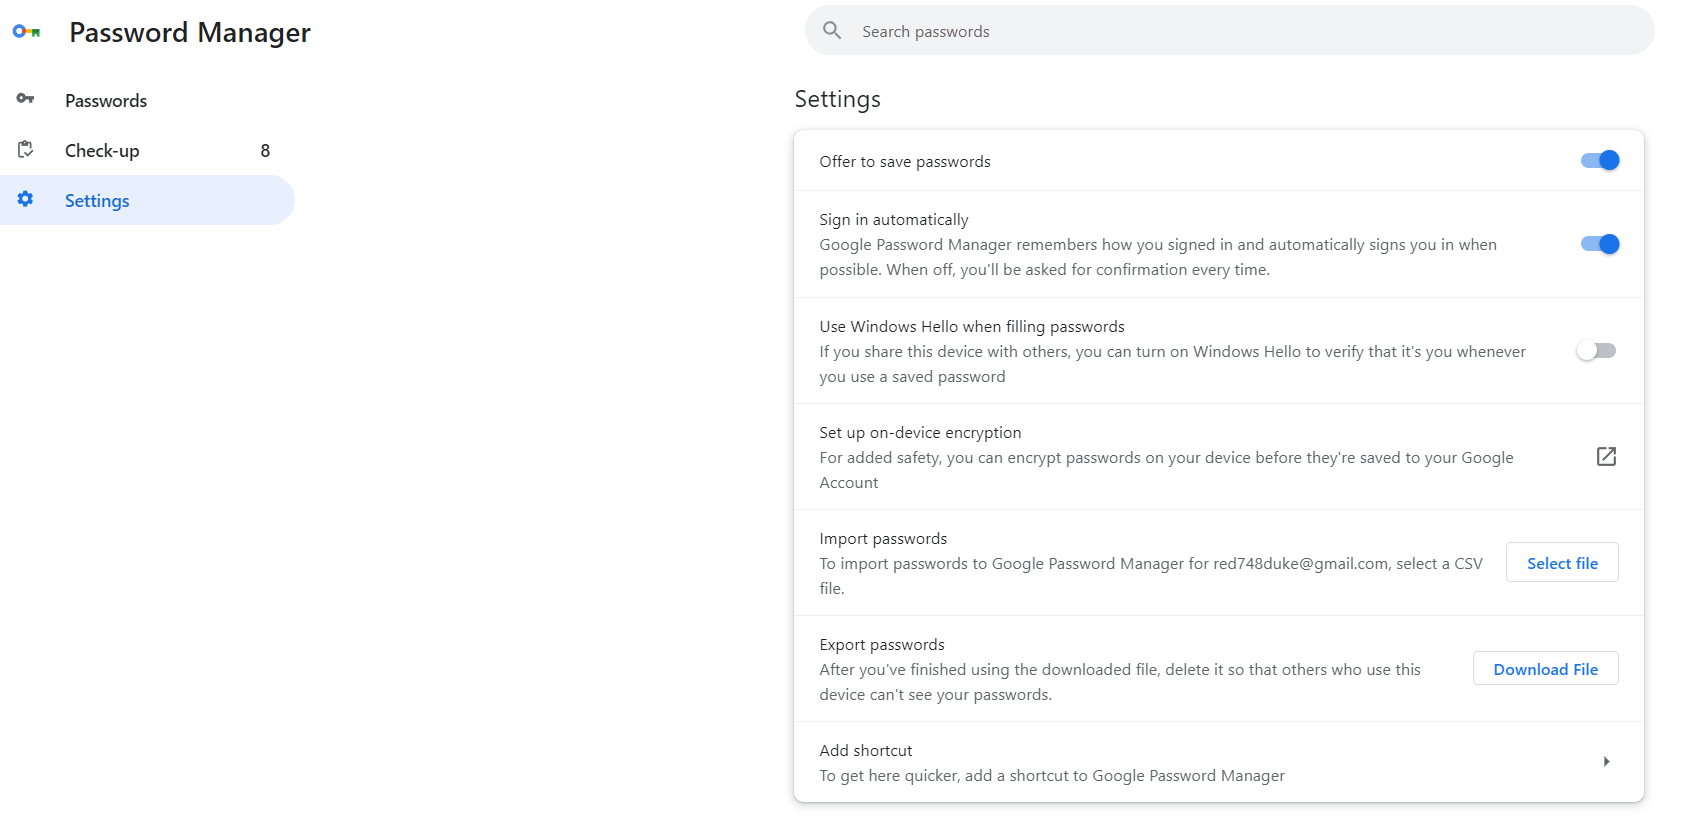The width and height of the screenshot is (1707, 838).
Task: Click the key icon beside Passwords
Action: point(26,99)
